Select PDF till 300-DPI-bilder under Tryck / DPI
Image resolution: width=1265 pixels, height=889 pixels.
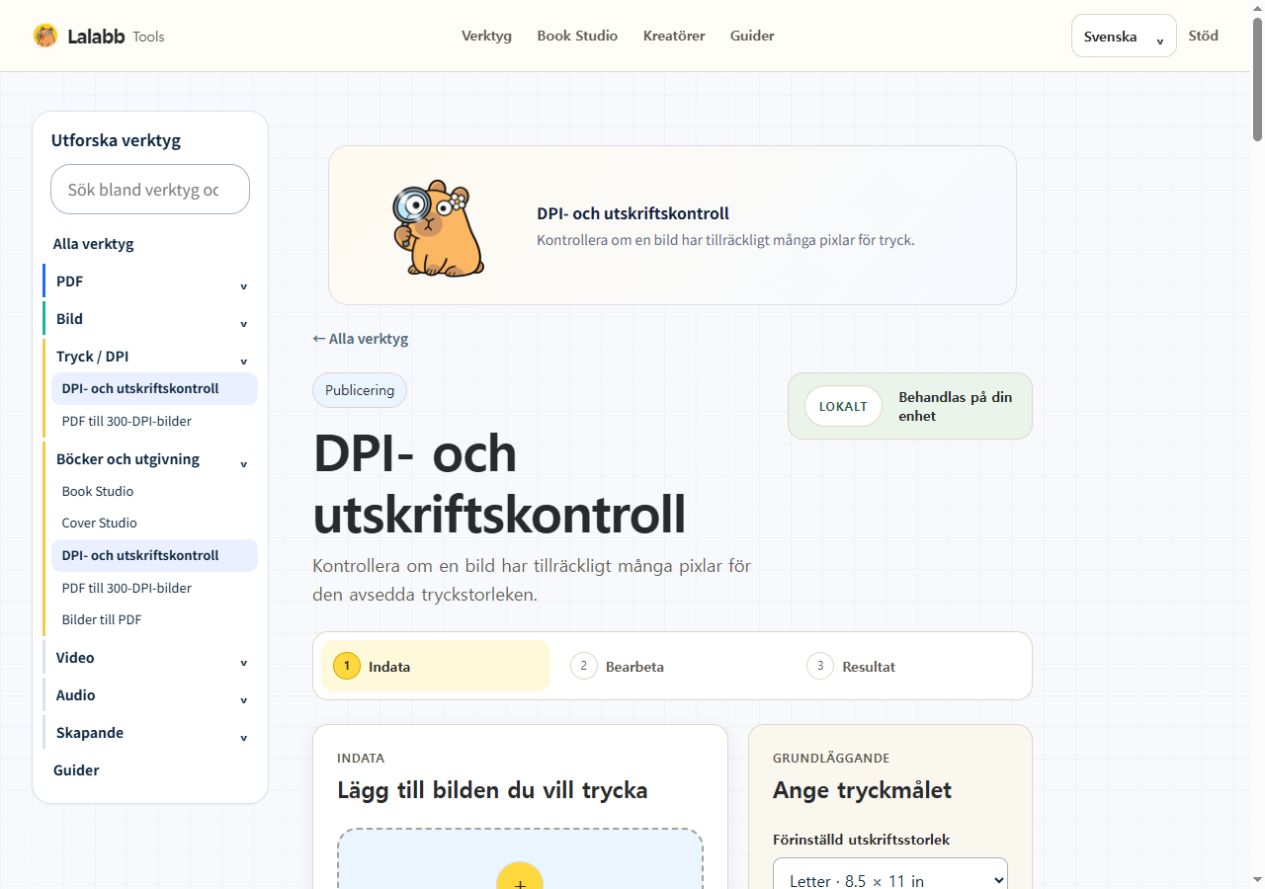pyautogui.click(x=127, y=421)
